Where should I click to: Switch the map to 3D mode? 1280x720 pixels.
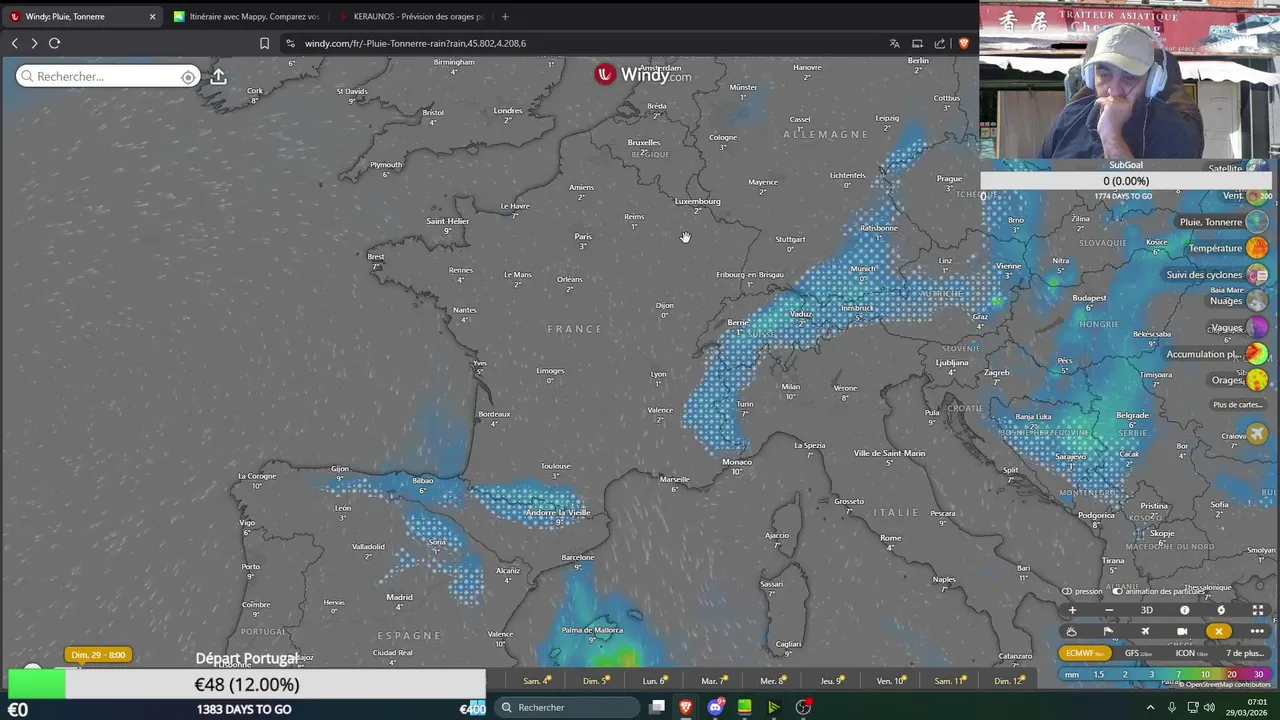(x=1147, y=610)
